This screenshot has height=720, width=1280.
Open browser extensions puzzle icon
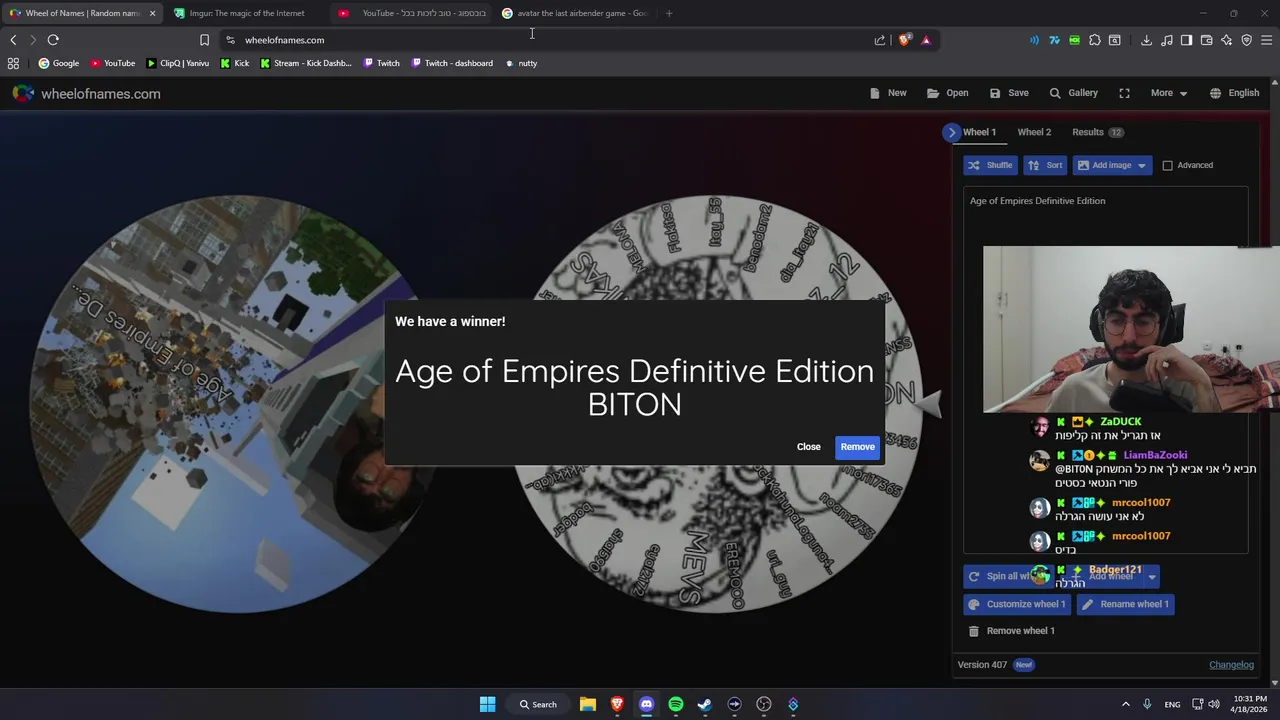pyautogui.click(x=1095, y=40)
